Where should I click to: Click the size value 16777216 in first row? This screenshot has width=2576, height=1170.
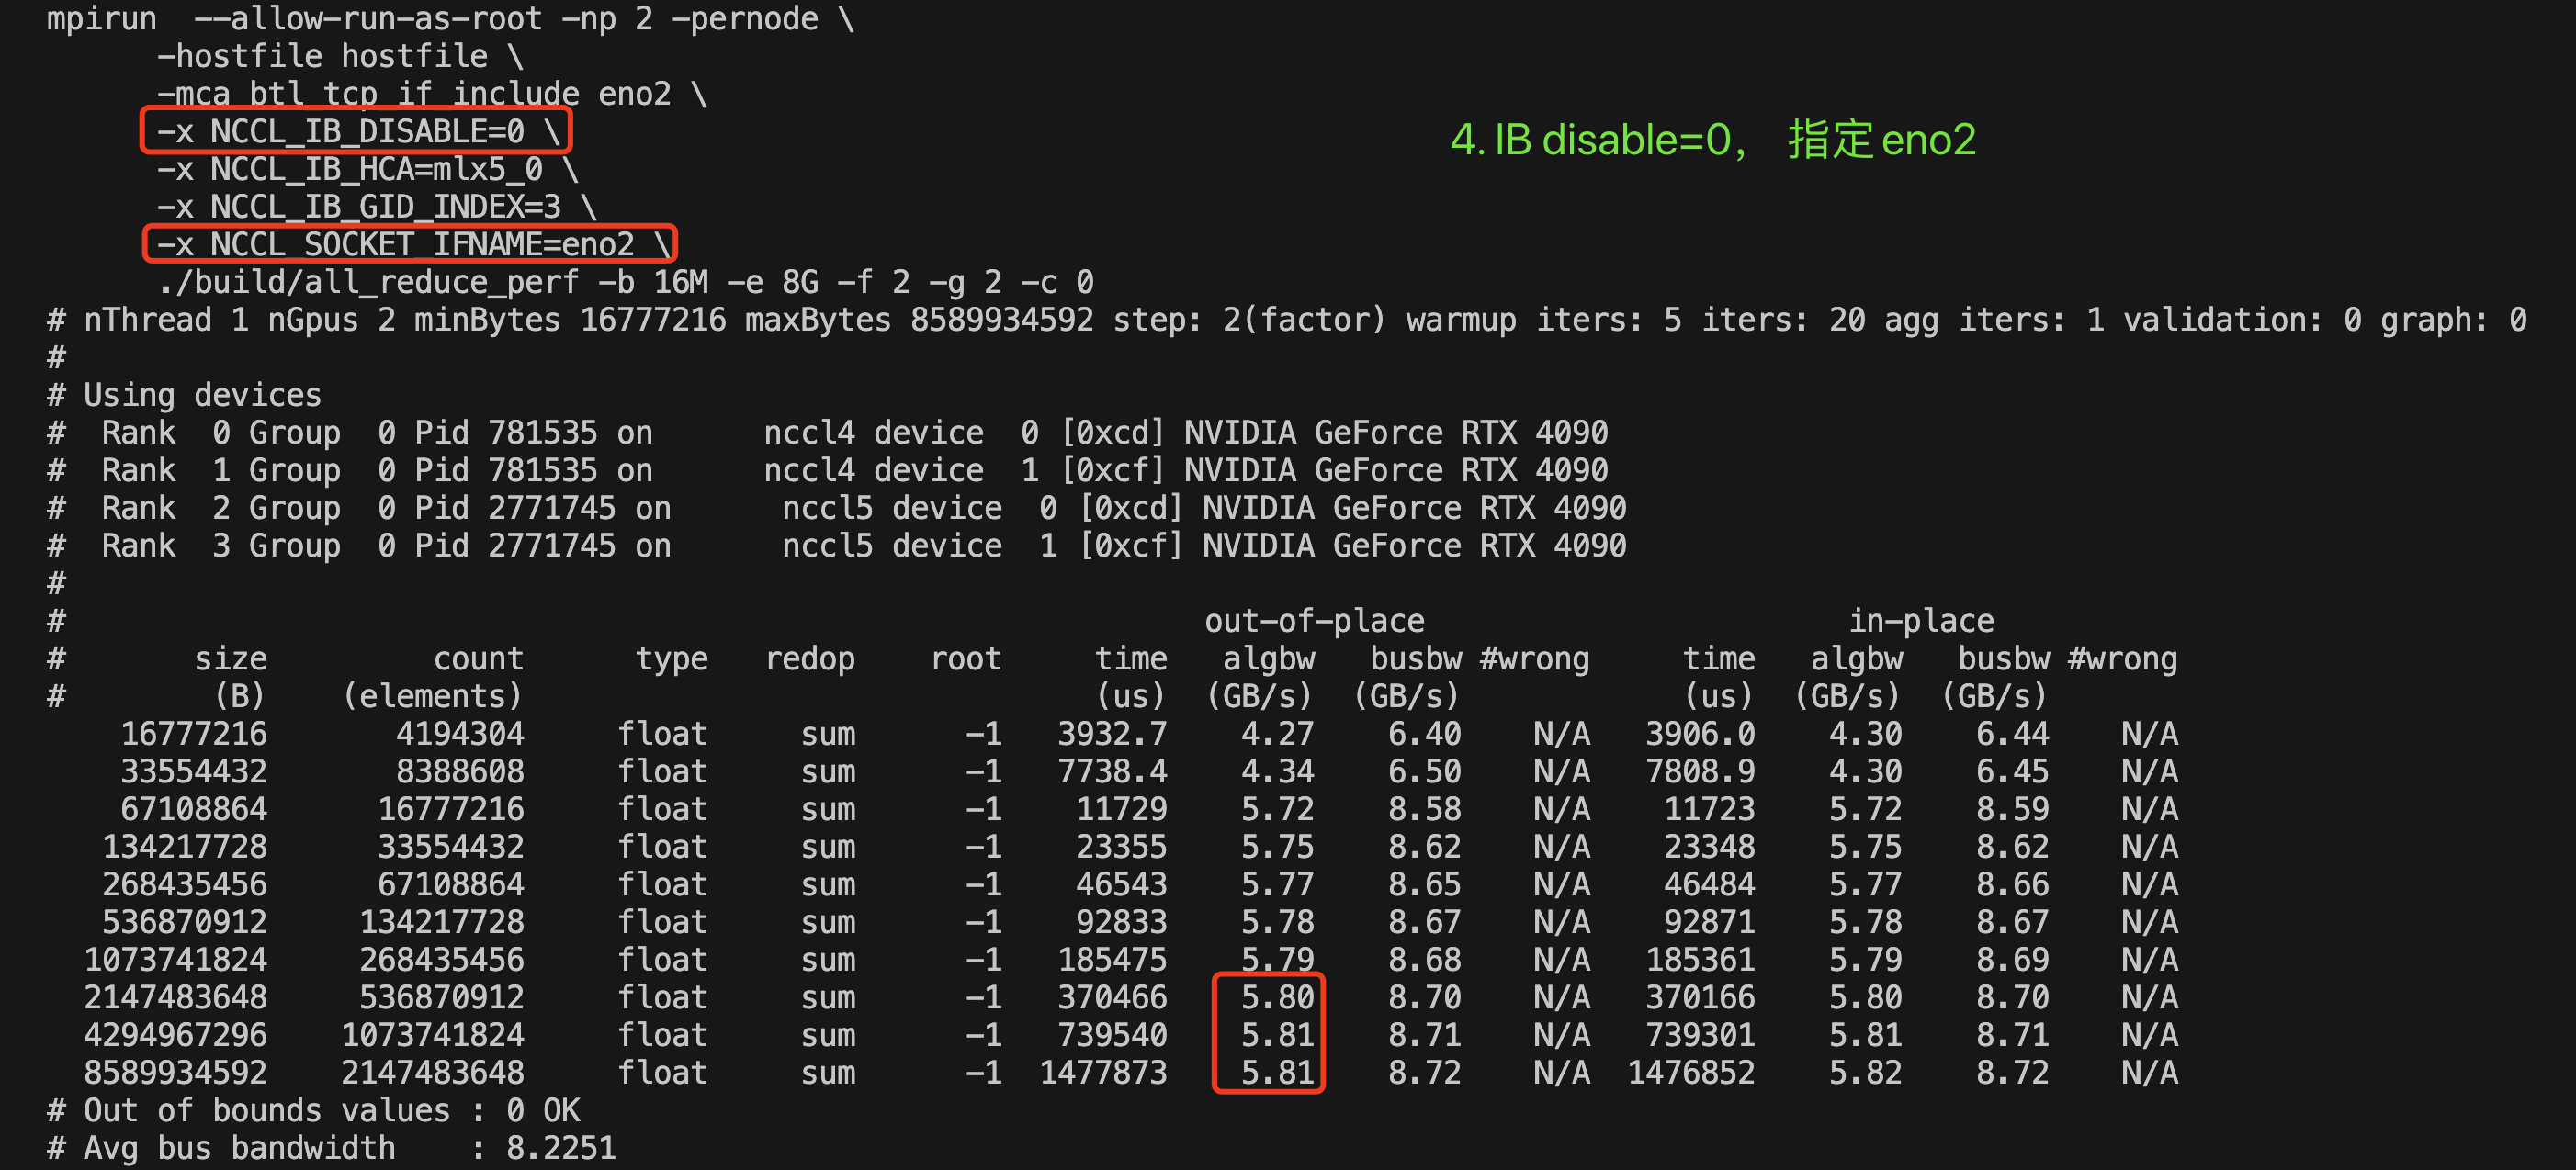(194, 734)
